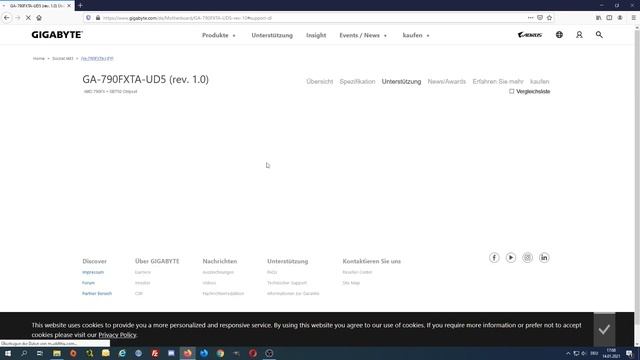Open Insight in top navigation
640x360 pixels.
[316, 36]
